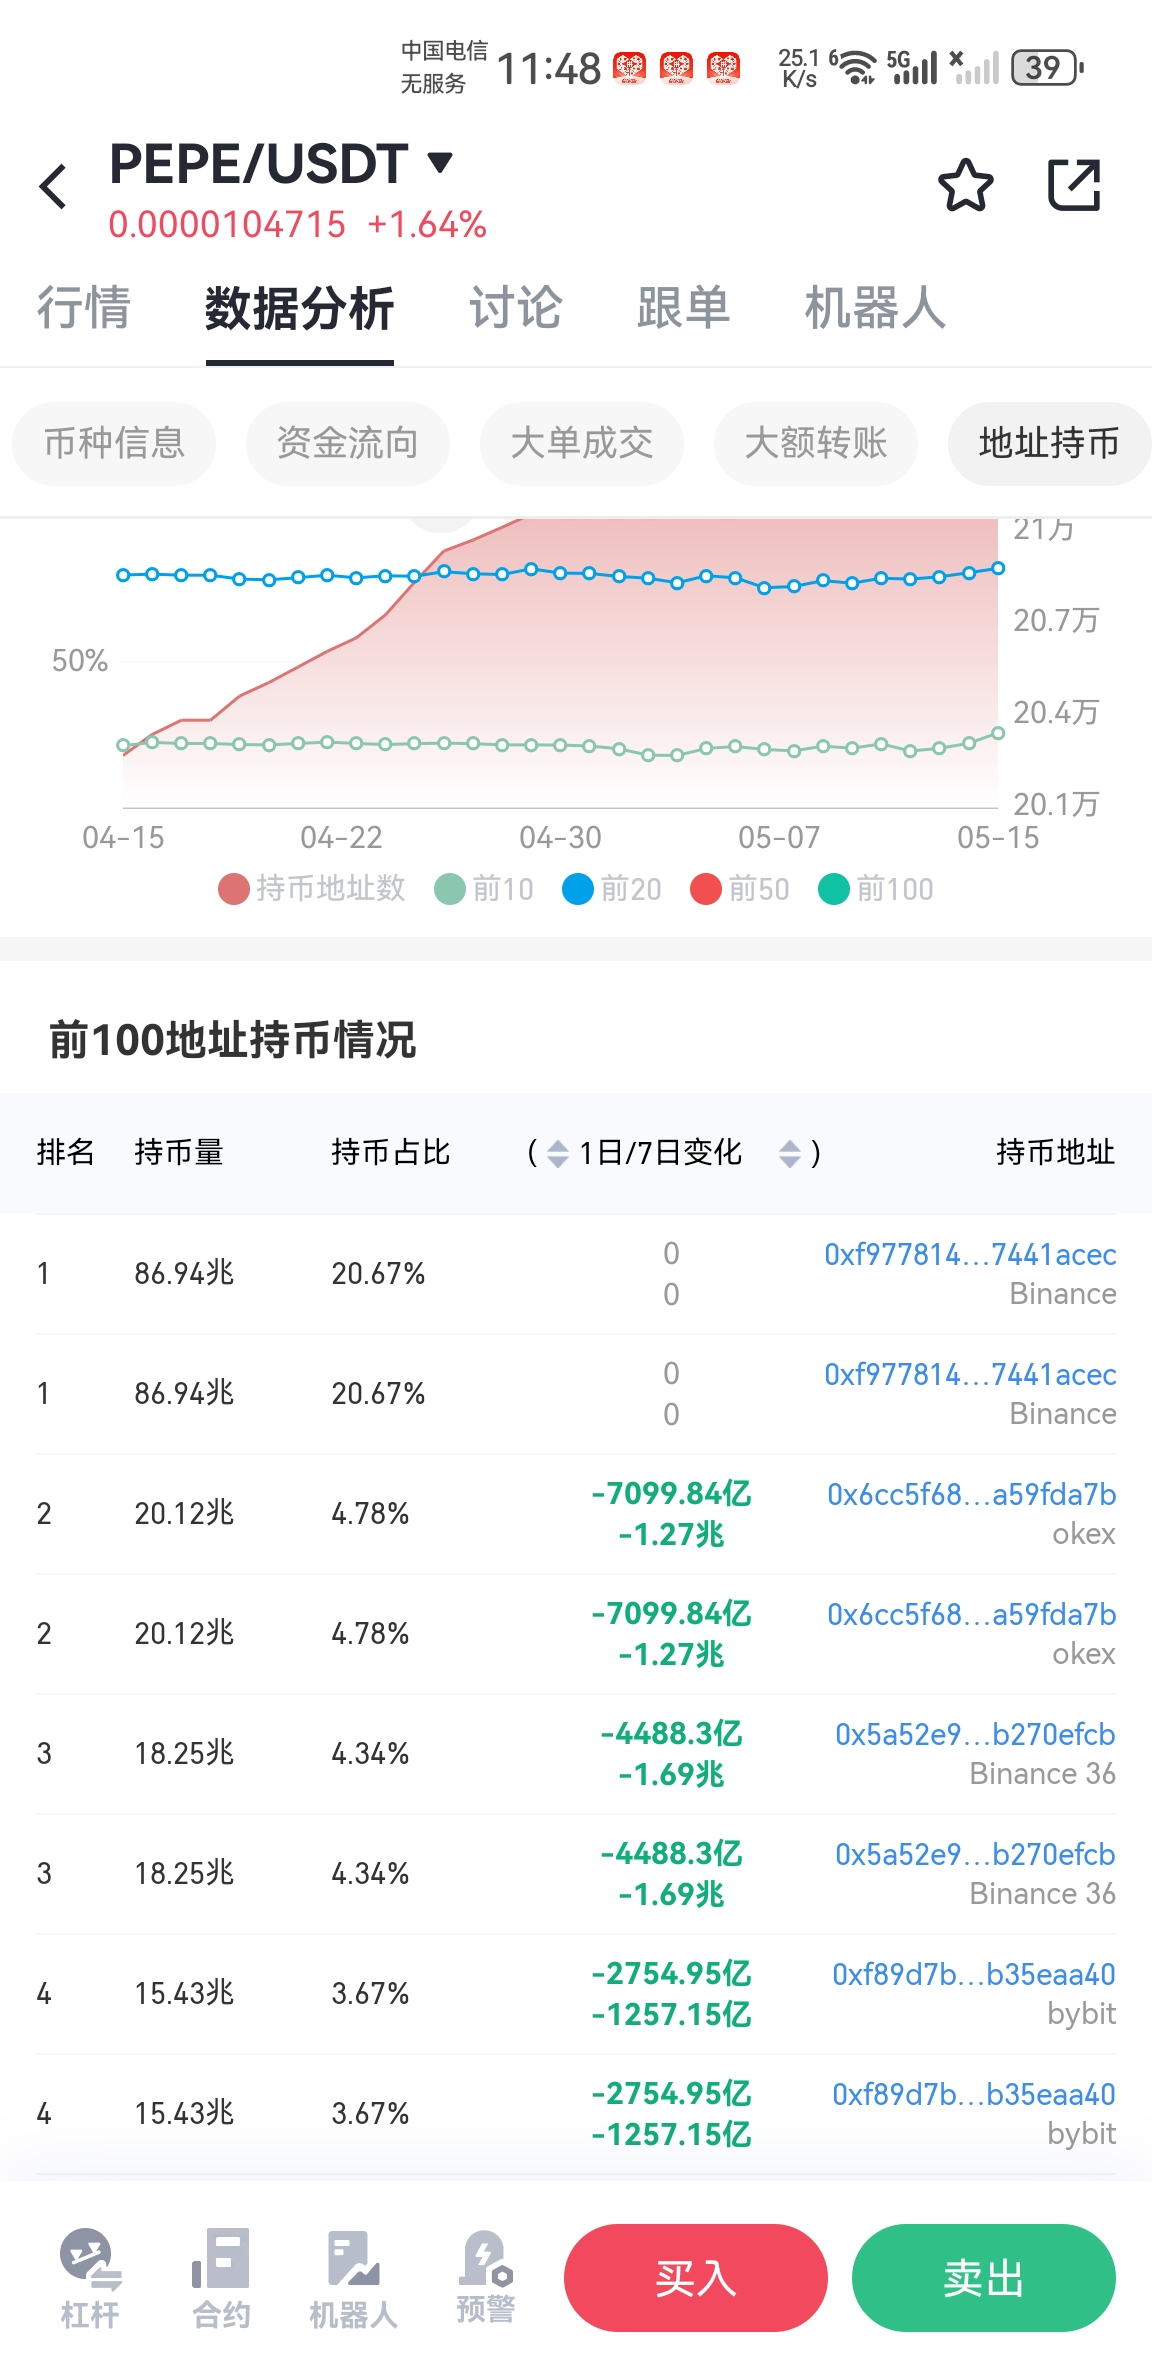Tap first red notification icon in status bar
Screen dimensions: 1152x2376
pos(629,68)
